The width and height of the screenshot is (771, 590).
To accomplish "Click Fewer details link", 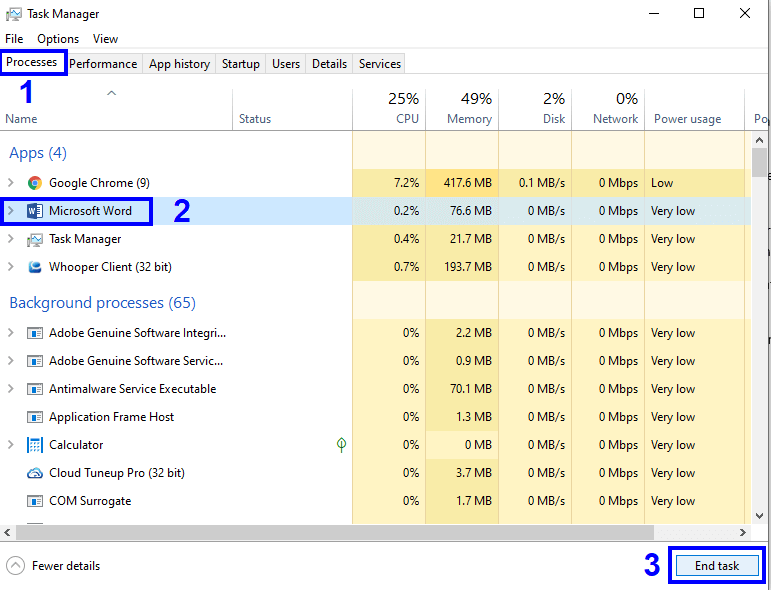I will (x=66, y=566).
